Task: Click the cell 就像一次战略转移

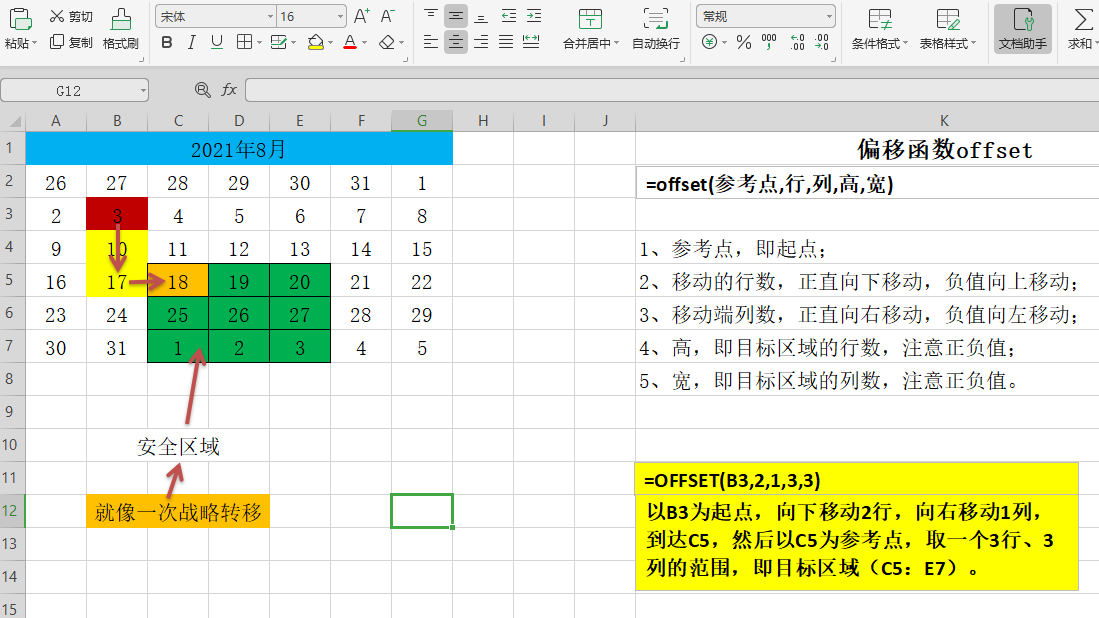Action: (x=178, y=511)
